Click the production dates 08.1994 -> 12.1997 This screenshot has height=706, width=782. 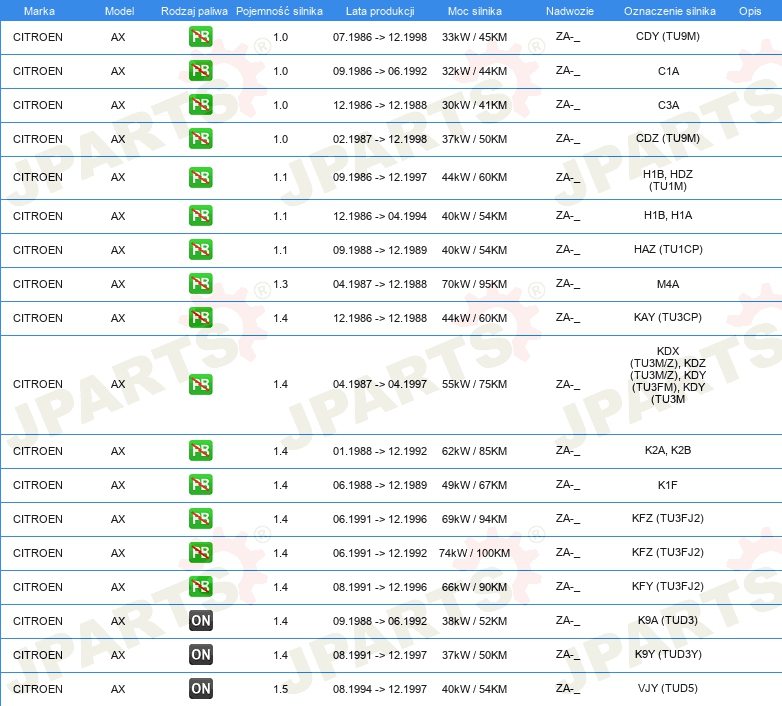(380, 689)
